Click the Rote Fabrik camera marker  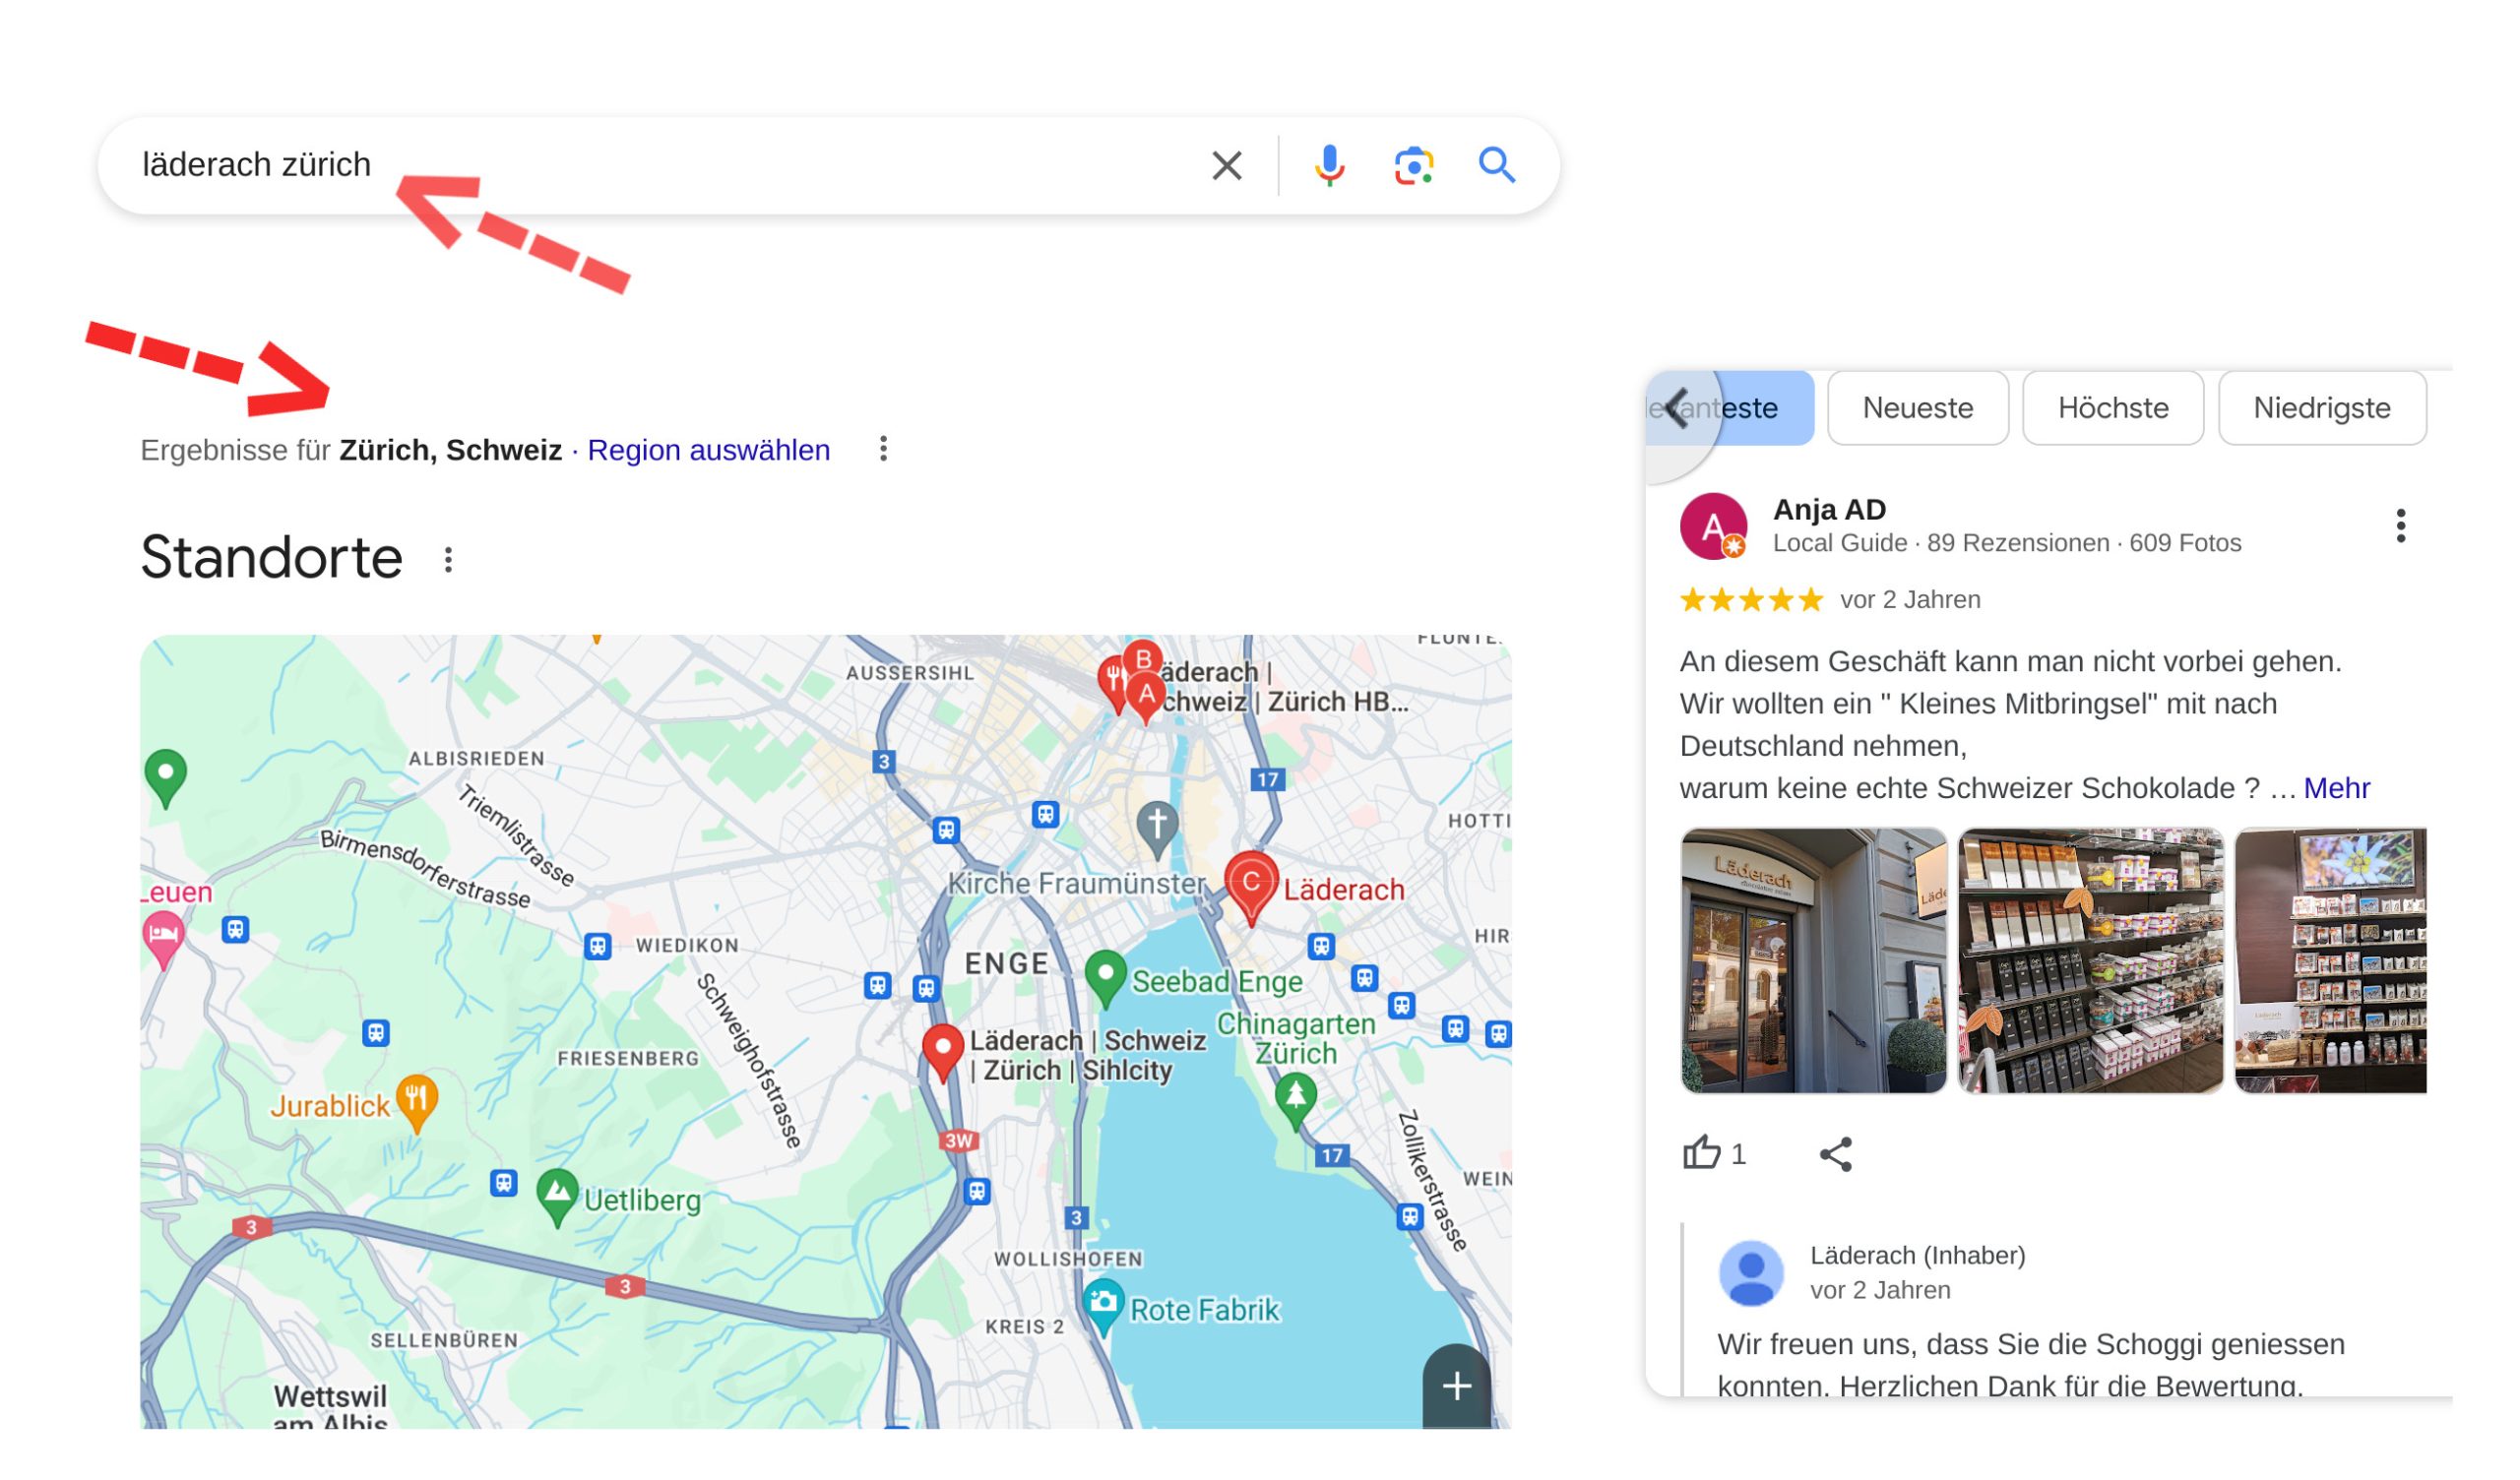1103,1305
